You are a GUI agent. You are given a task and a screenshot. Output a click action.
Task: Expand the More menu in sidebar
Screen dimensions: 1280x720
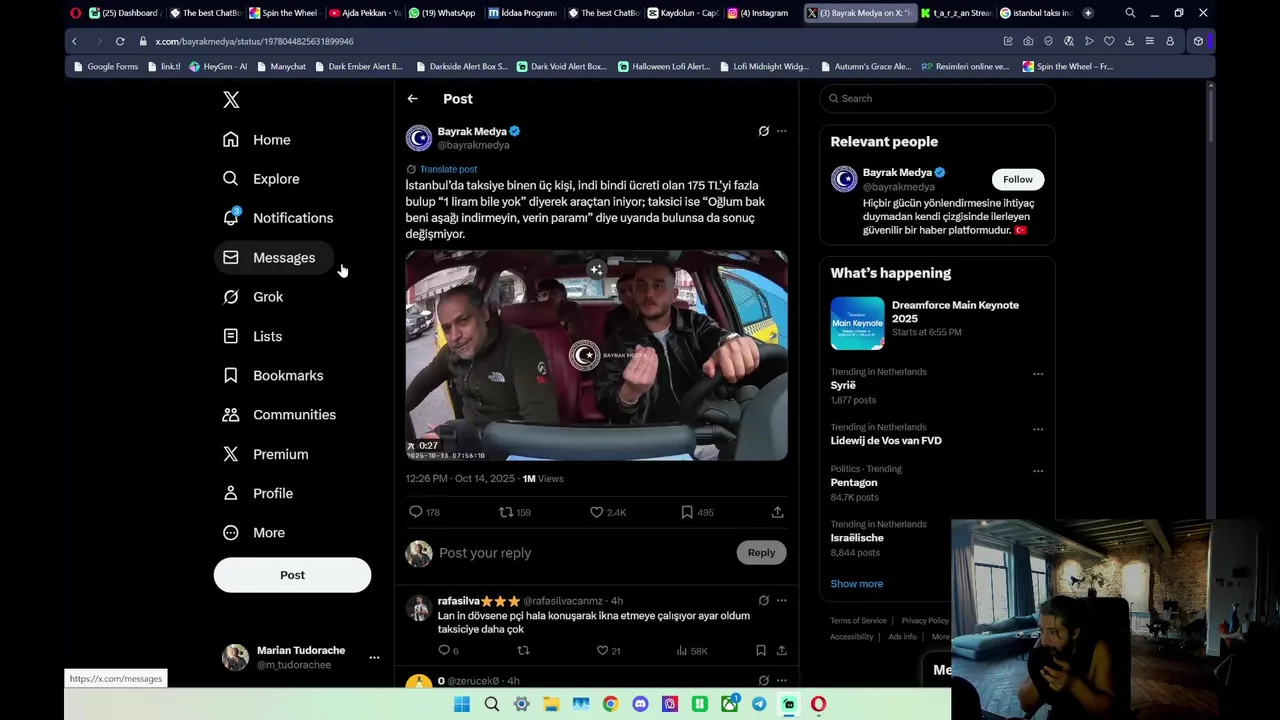point(254,533)
